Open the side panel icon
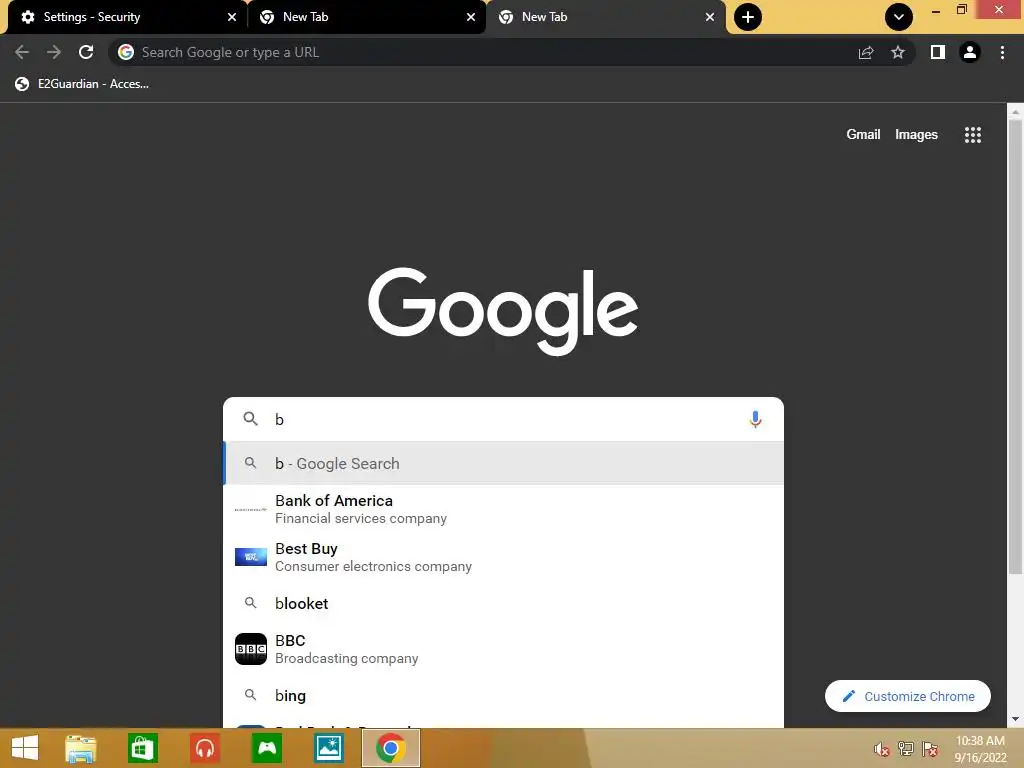 coord(938,52)
